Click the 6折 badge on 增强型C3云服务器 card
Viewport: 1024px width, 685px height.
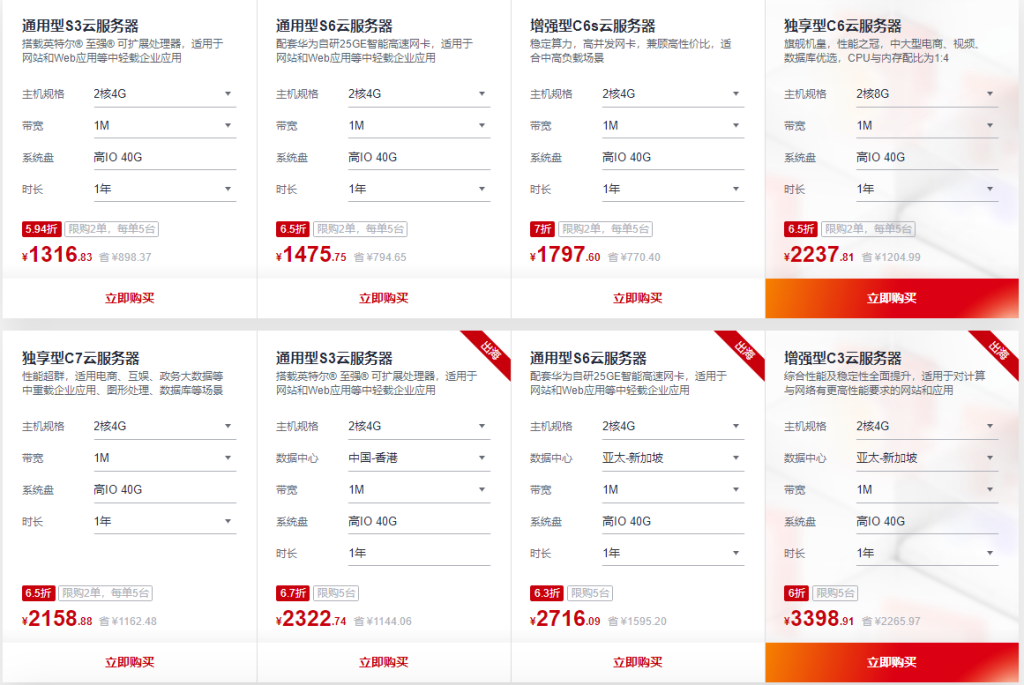click(x=795, y=593)
